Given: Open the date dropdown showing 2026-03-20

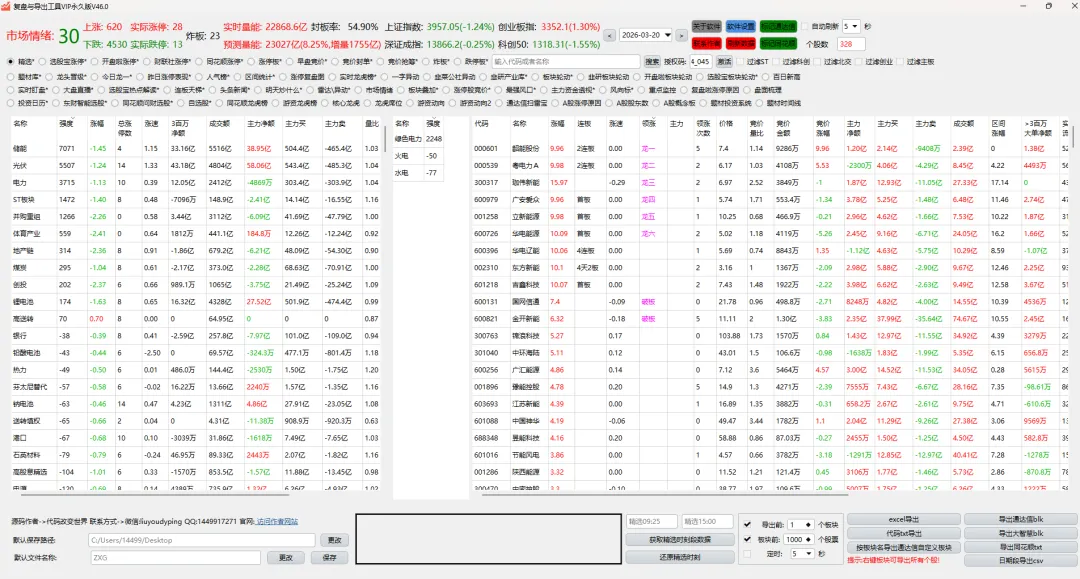Looking at the screenshot, I should [667, 35].
